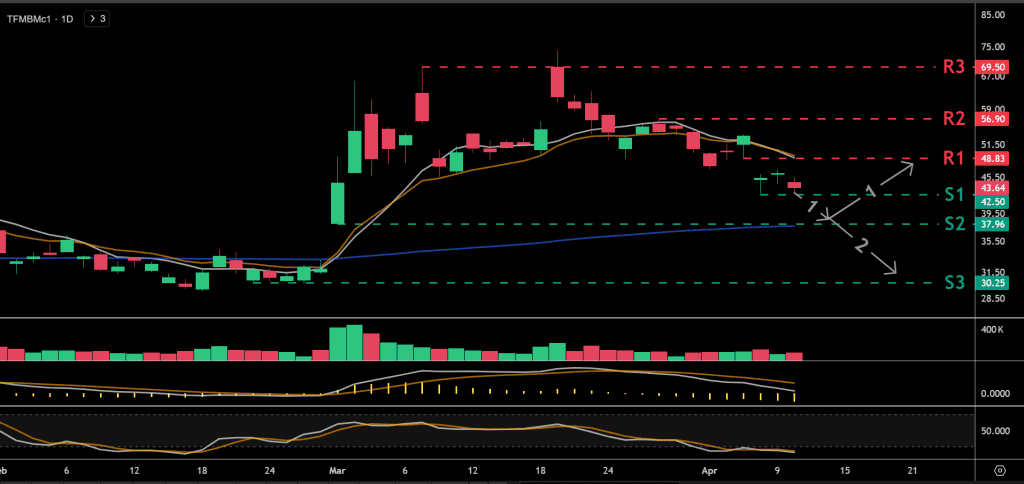The image size is (1024, 484).
Task: Click the 400K volume axis label
Action: [993, 330]
